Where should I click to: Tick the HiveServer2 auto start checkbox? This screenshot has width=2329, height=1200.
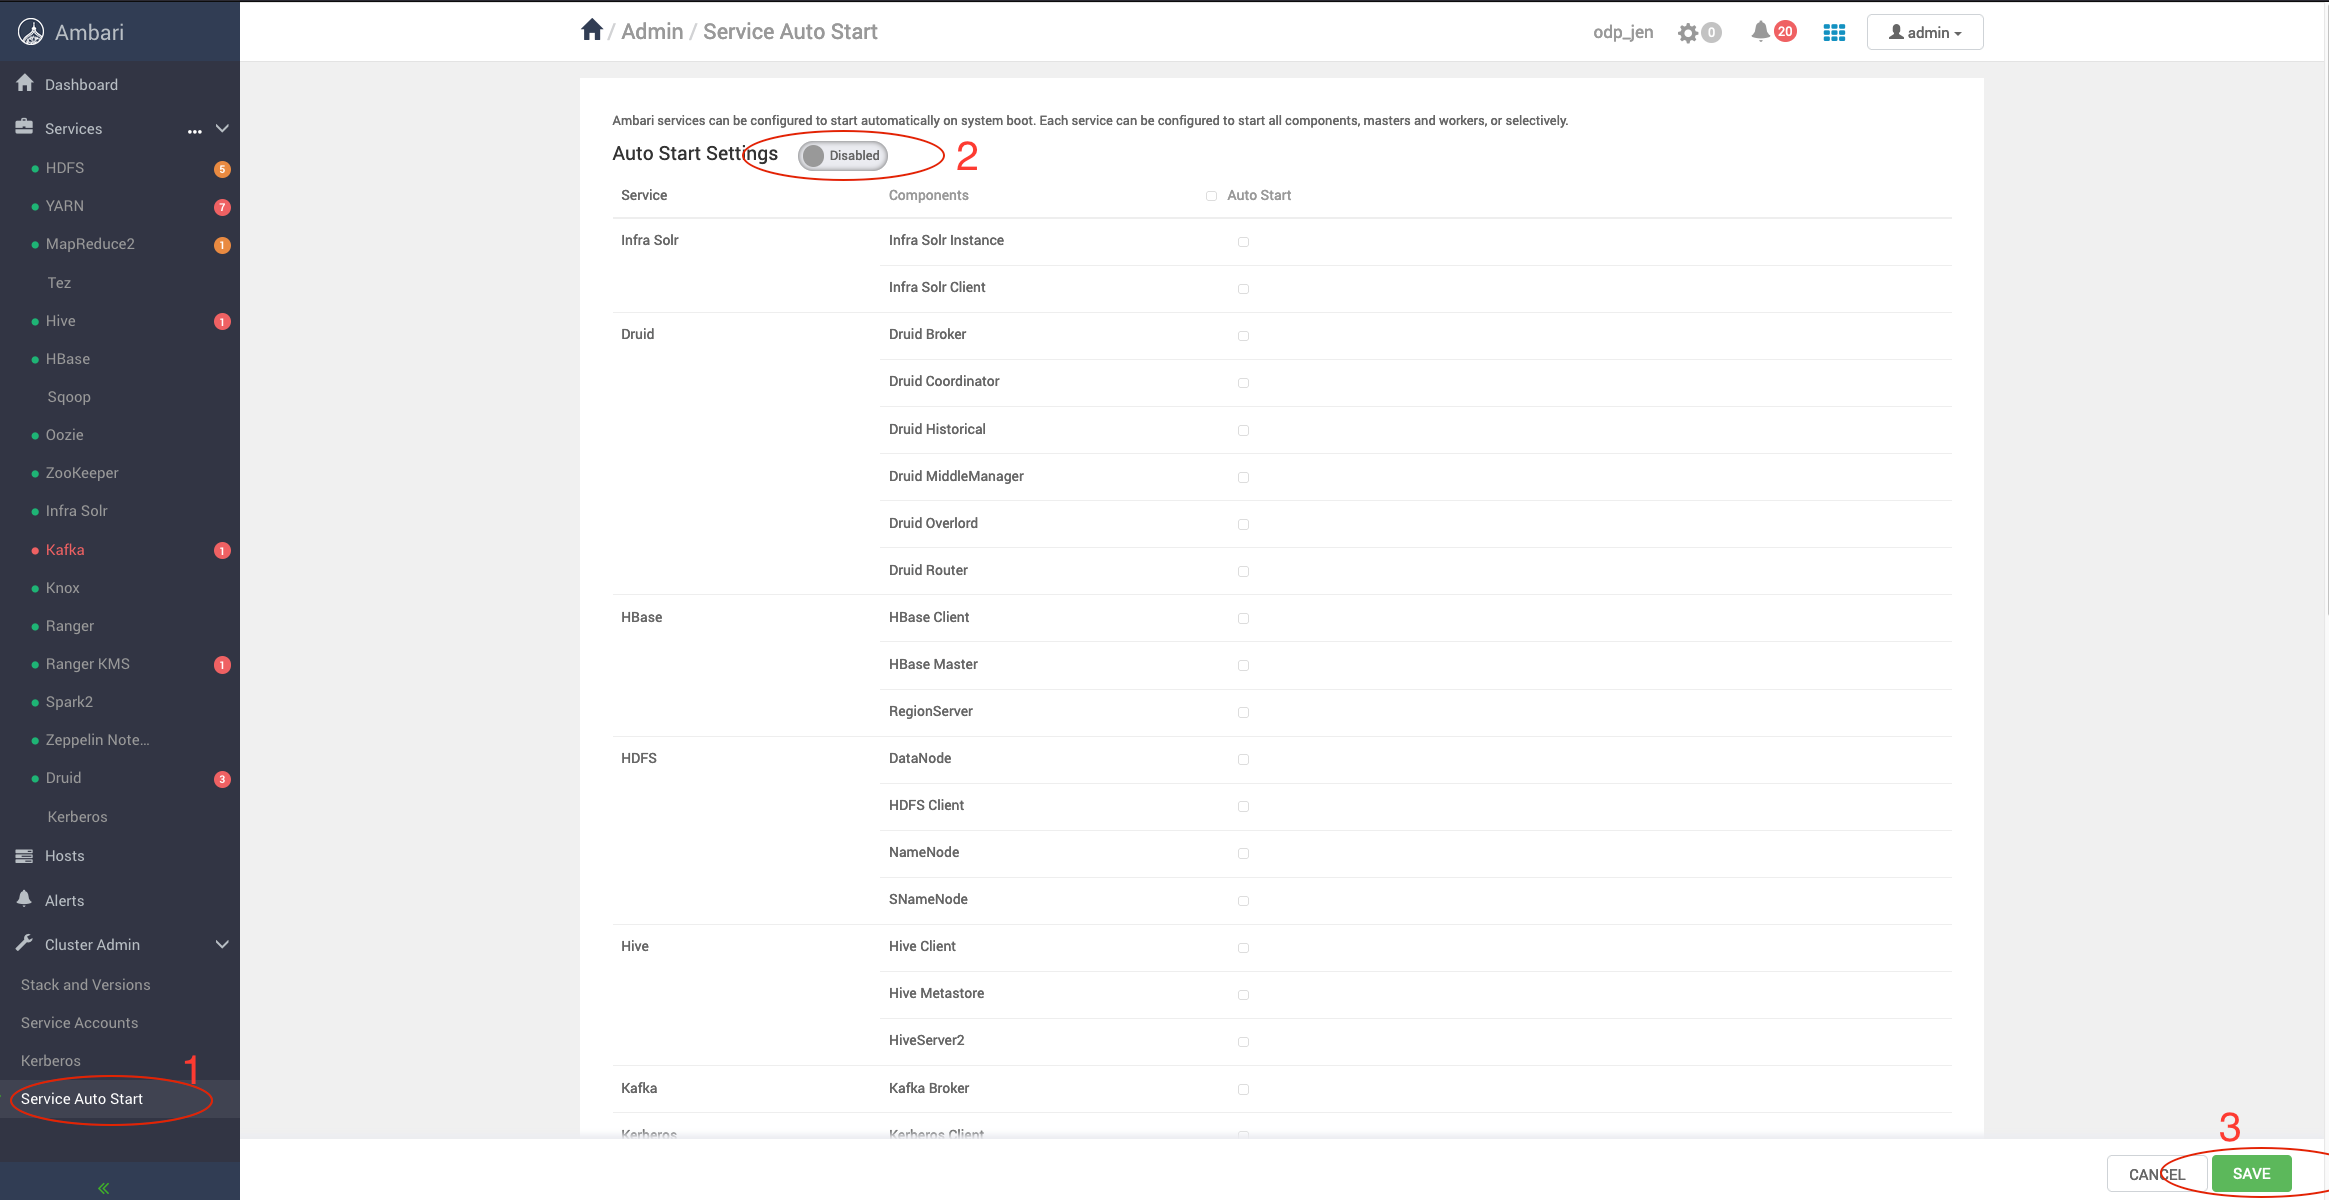pyautogui.click(x=1243, y=1042)
